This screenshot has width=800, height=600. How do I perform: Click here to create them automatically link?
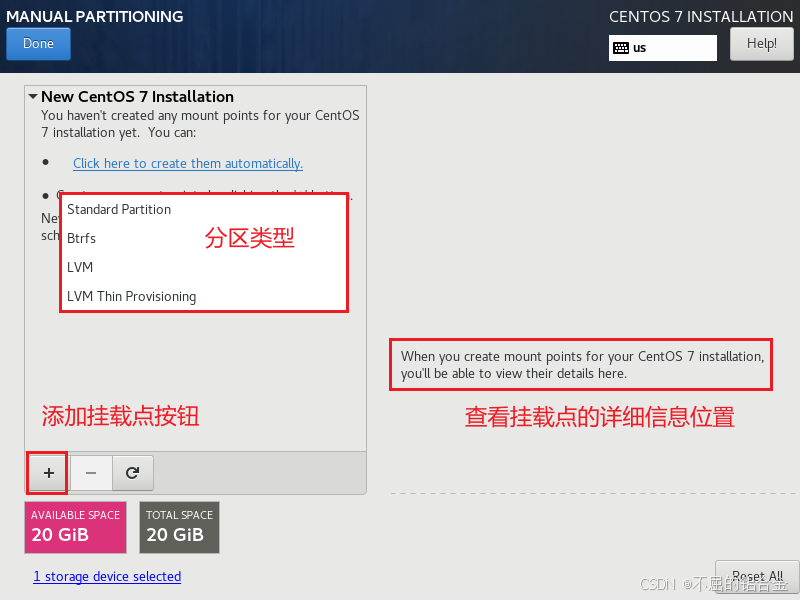pyautogui.click(x=188, y=163)
